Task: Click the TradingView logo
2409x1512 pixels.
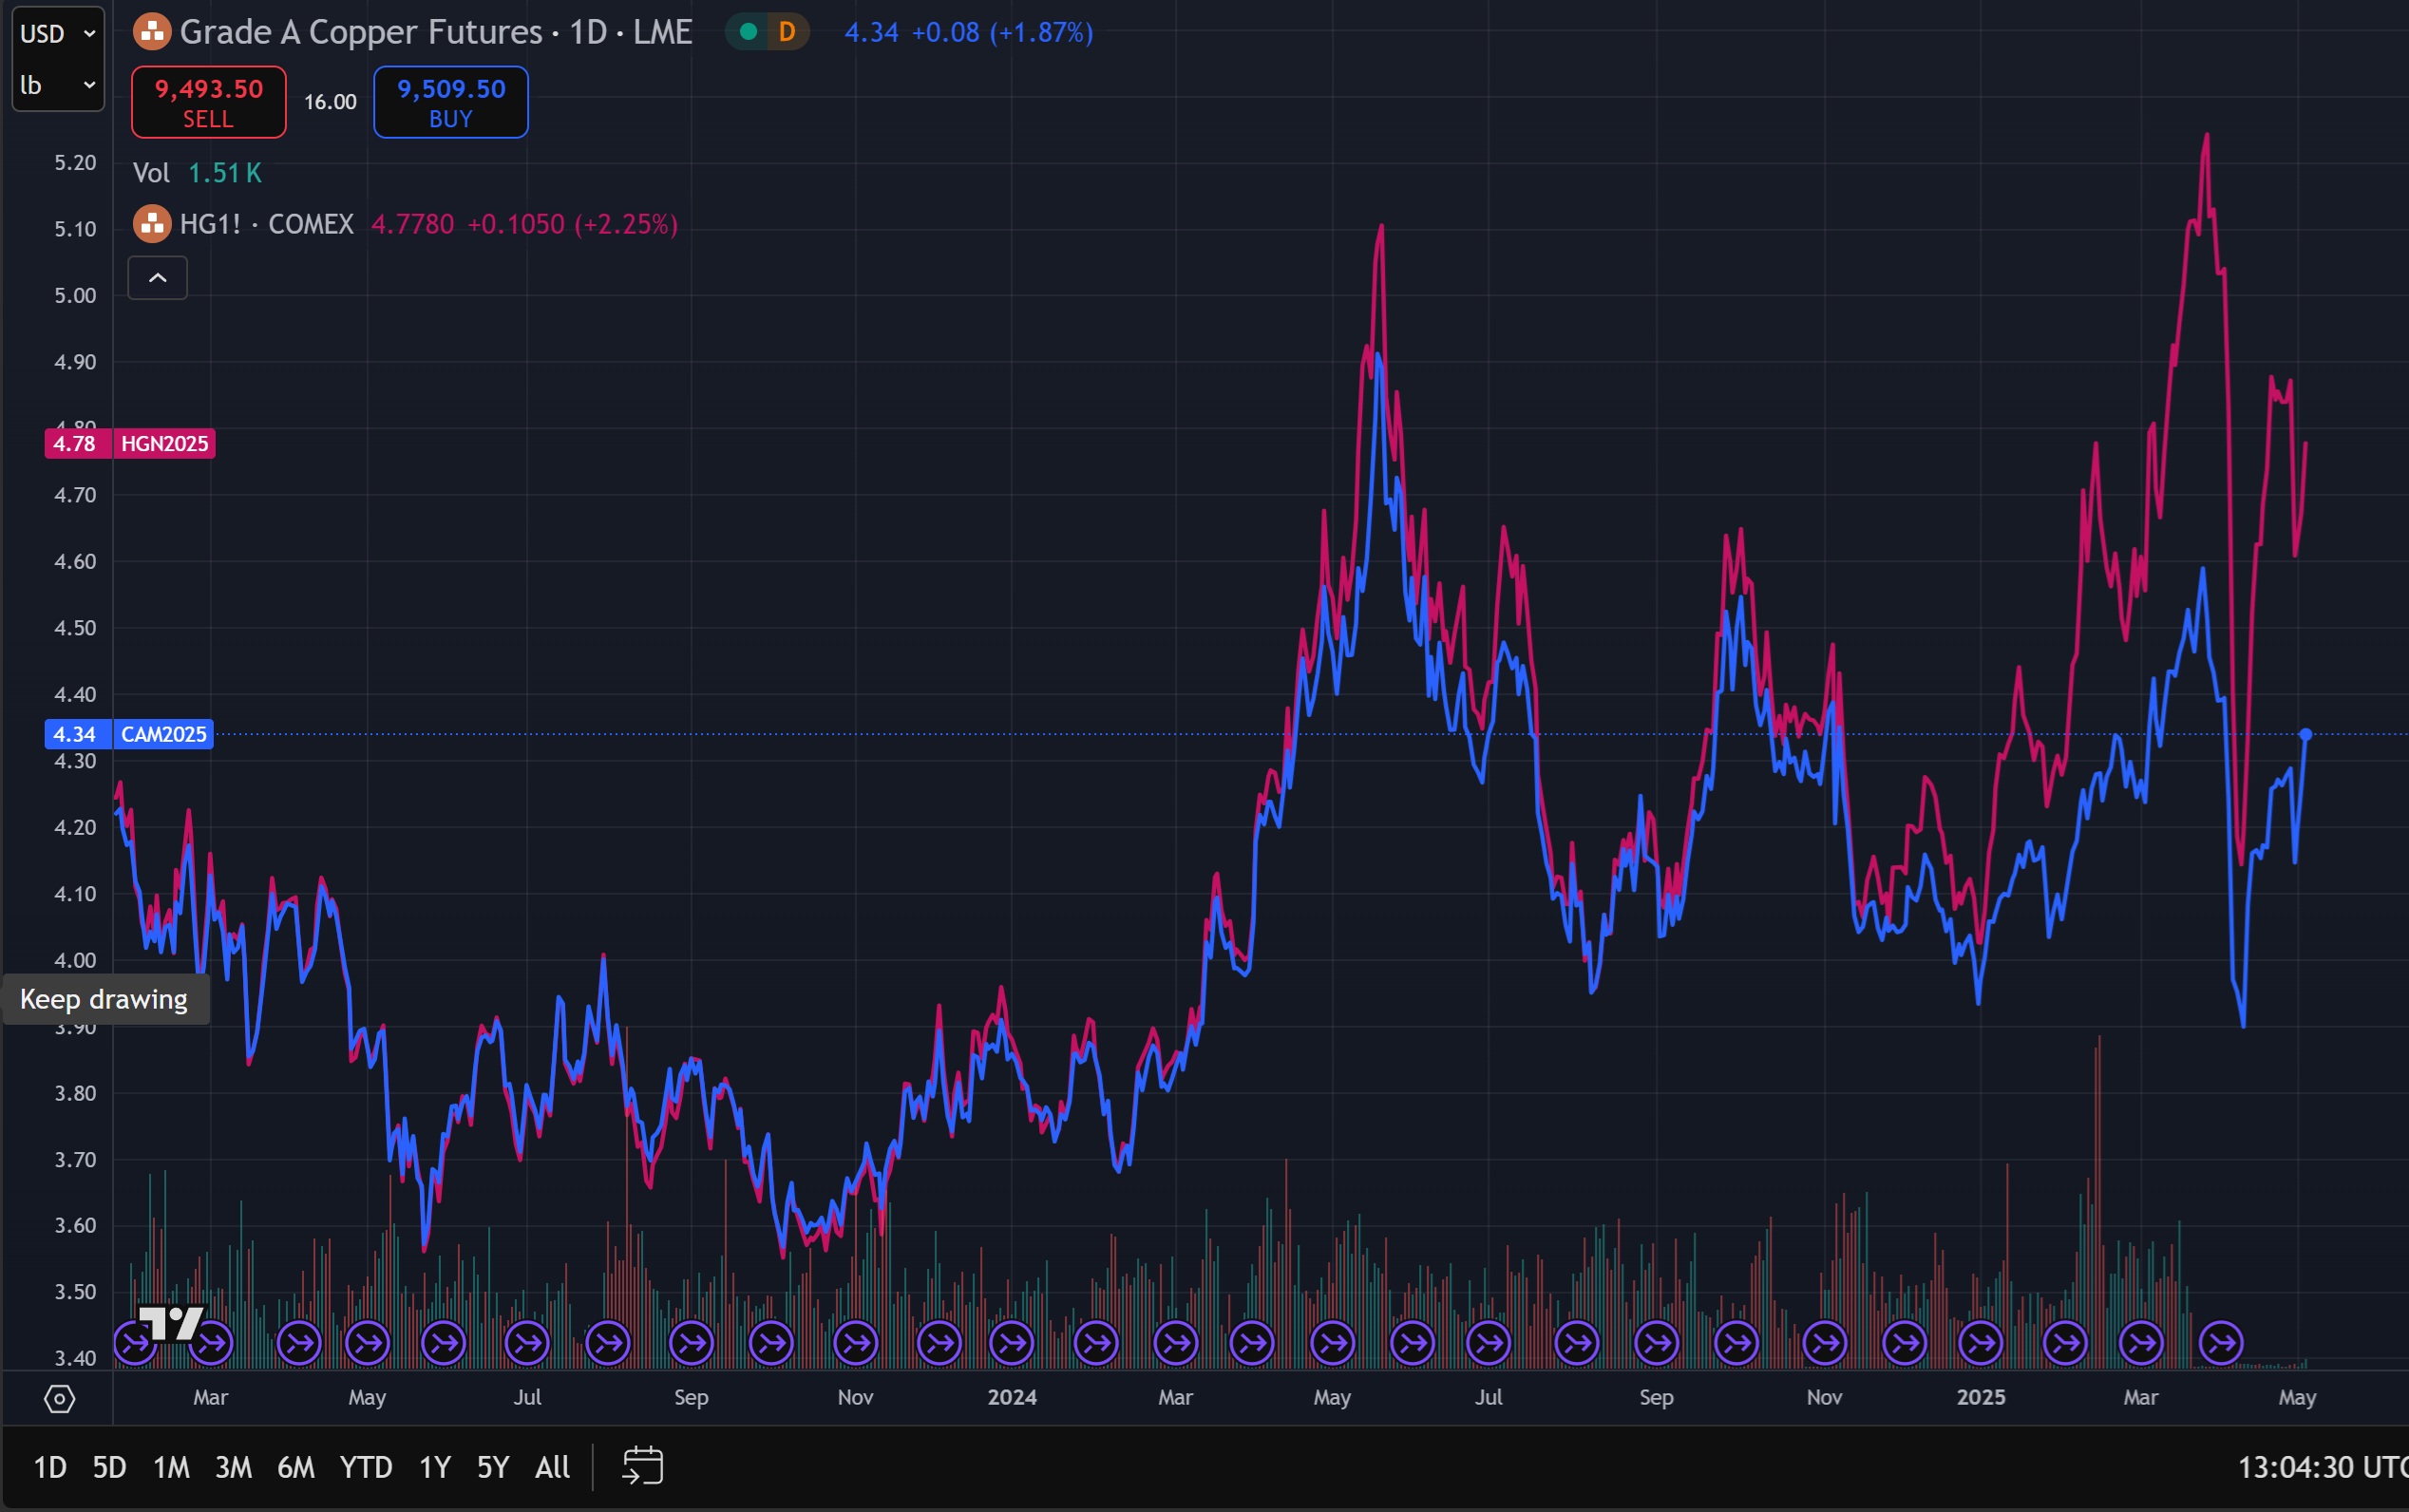Action: (171, 1323)
